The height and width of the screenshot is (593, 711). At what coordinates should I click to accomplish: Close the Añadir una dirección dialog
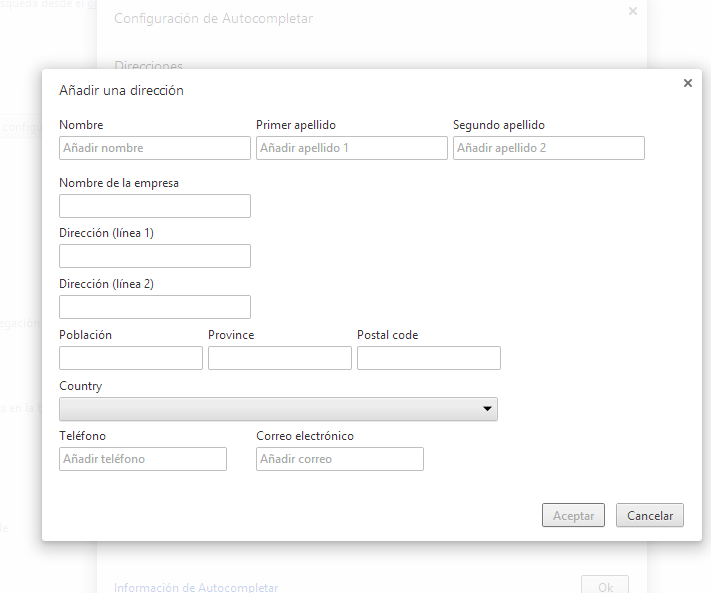687,83
